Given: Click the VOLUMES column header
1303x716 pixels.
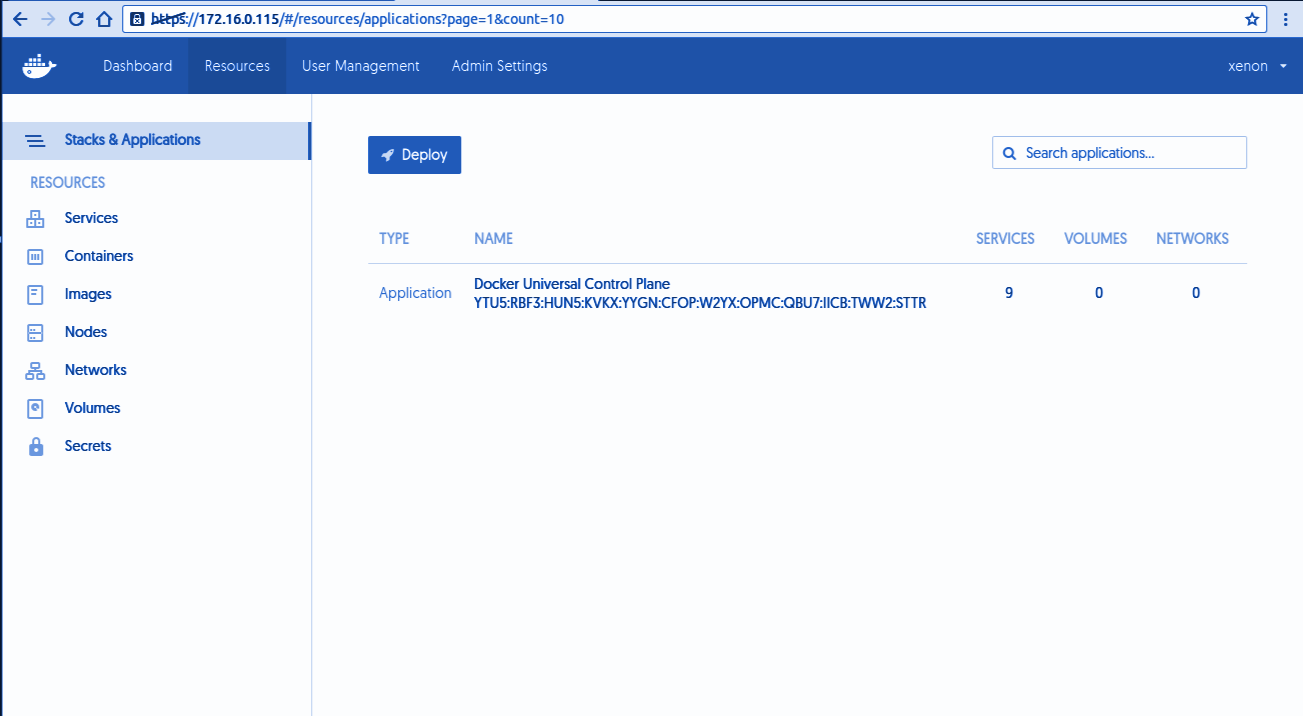Looking at the screenshot, I should point(1095,239).
